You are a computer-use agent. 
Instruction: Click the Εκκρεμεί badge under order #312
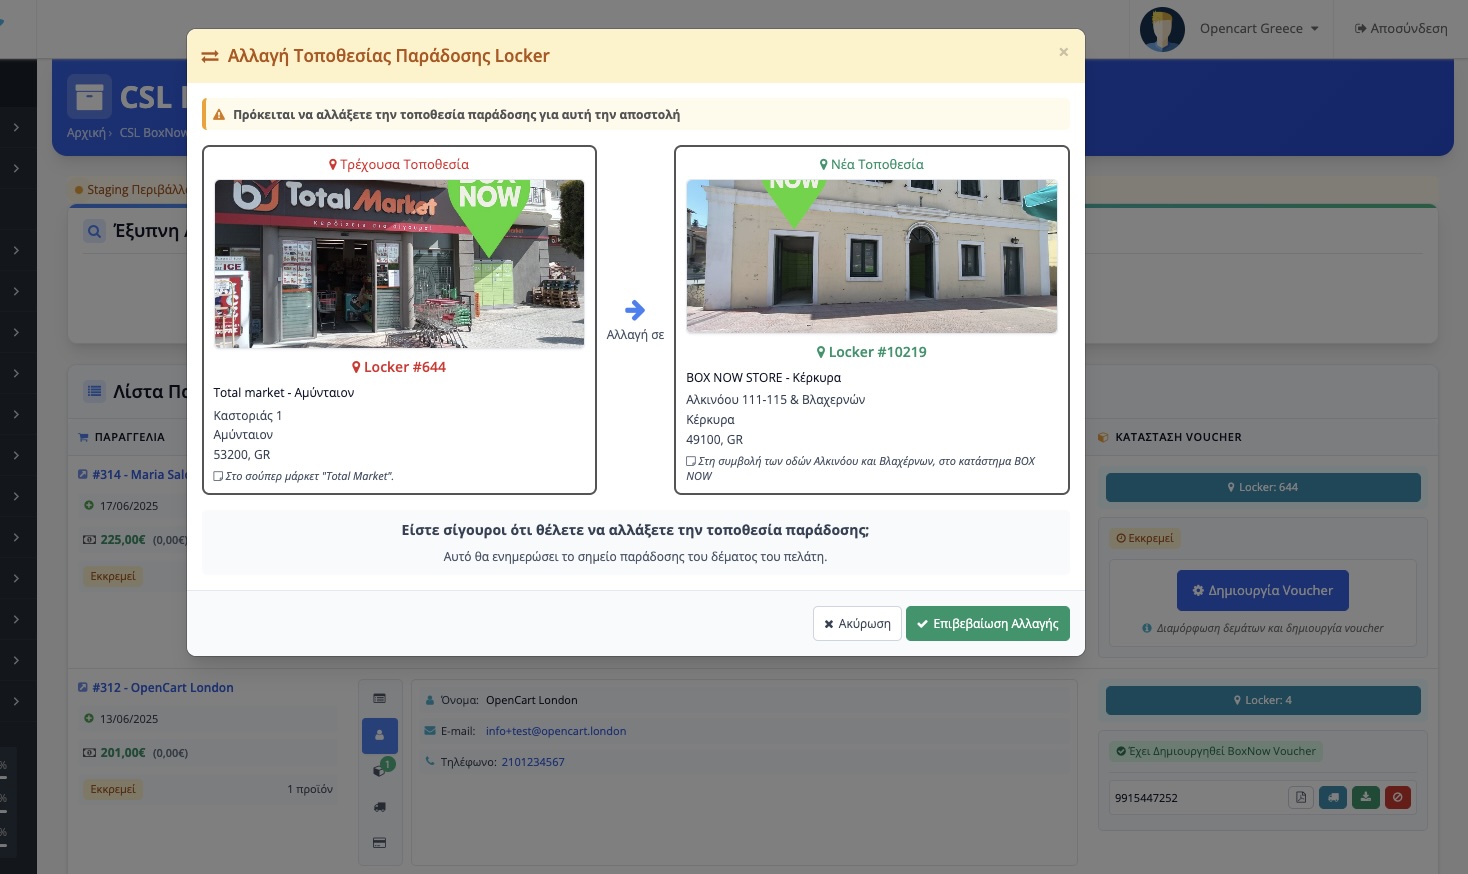pyautogui.click(x=113, y=789)
